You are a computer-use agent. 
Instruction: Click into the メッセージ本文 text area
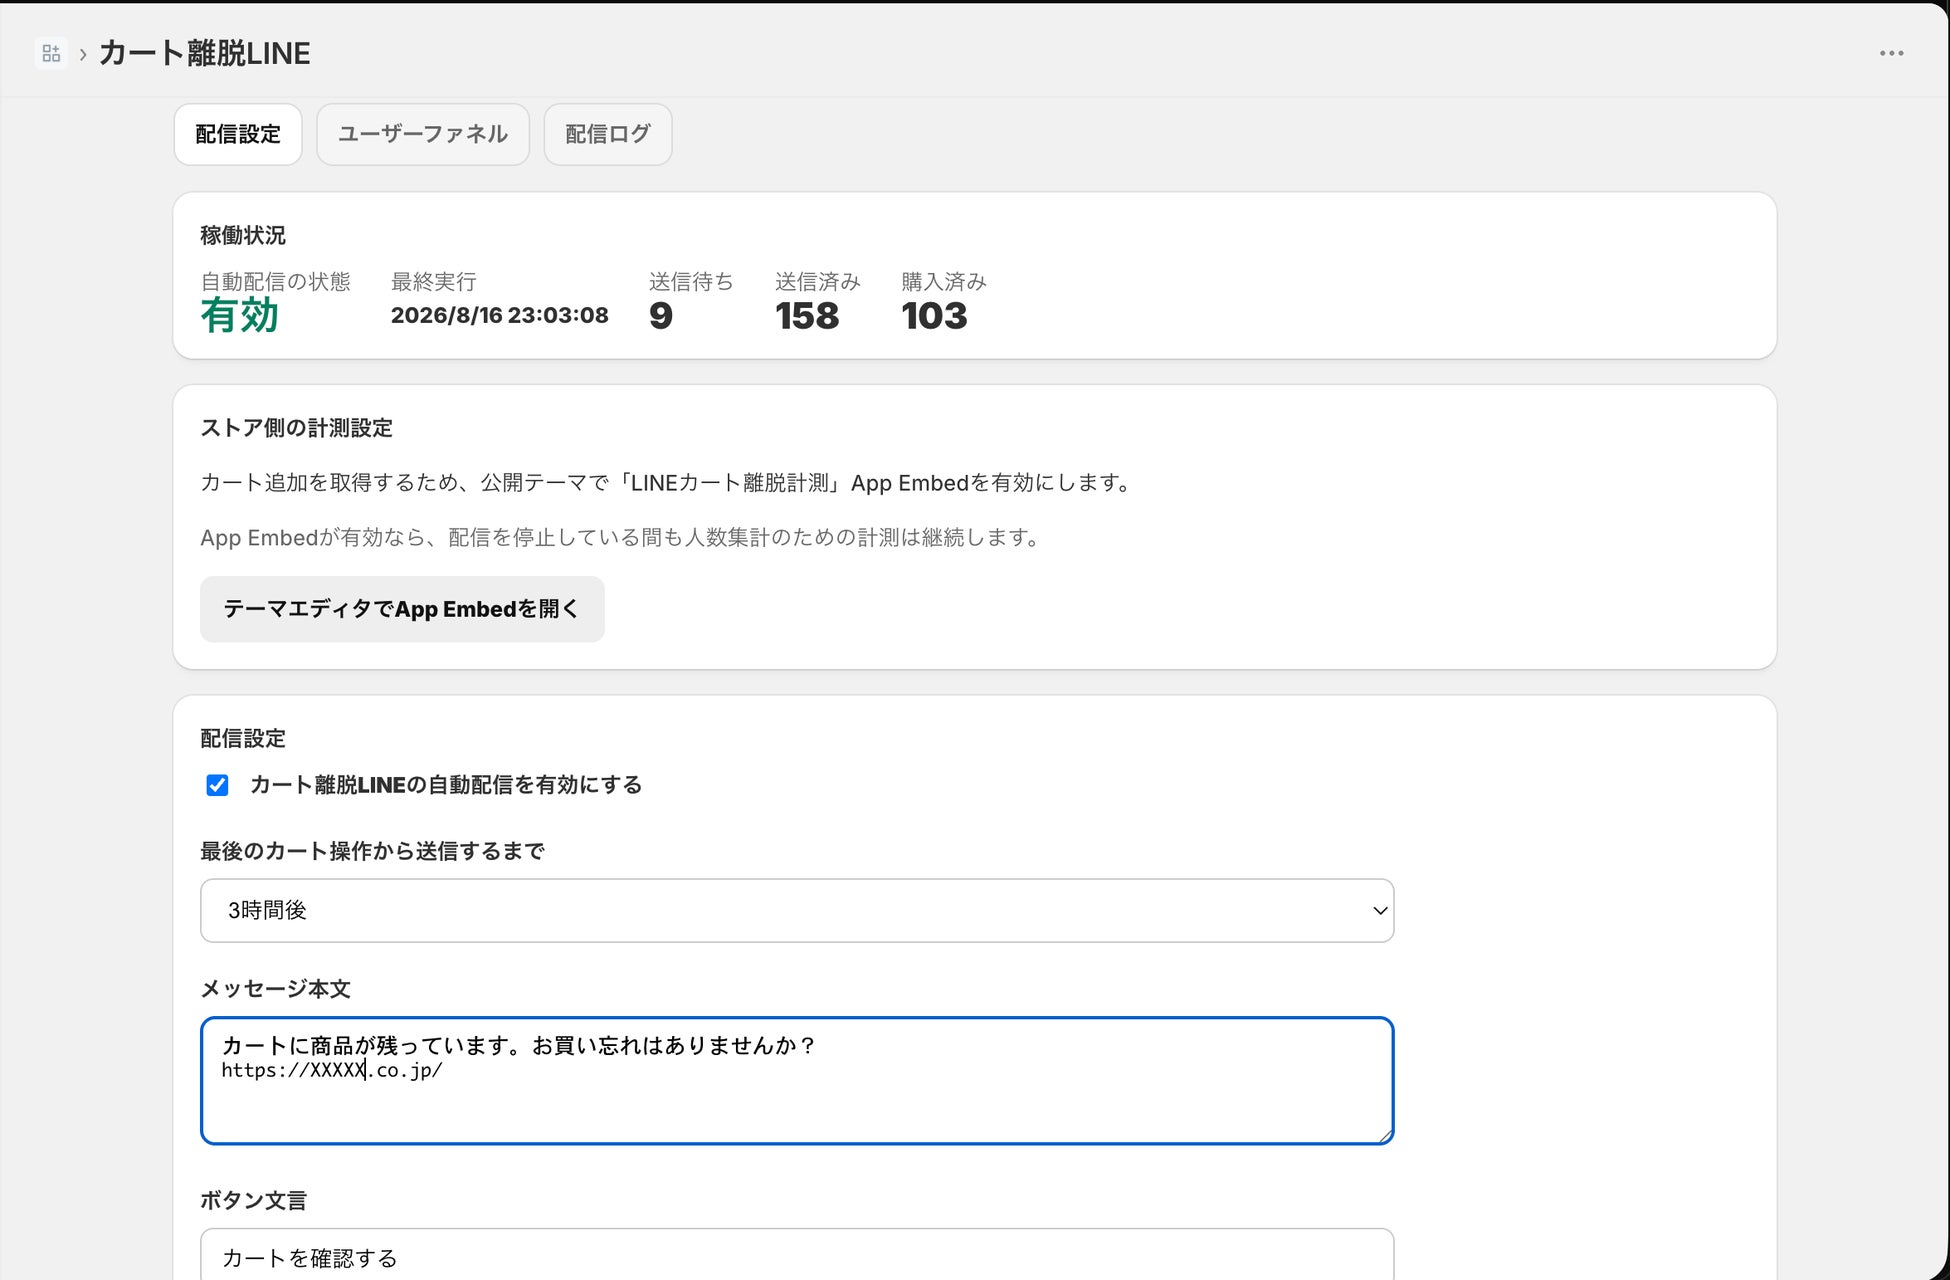797,1081
